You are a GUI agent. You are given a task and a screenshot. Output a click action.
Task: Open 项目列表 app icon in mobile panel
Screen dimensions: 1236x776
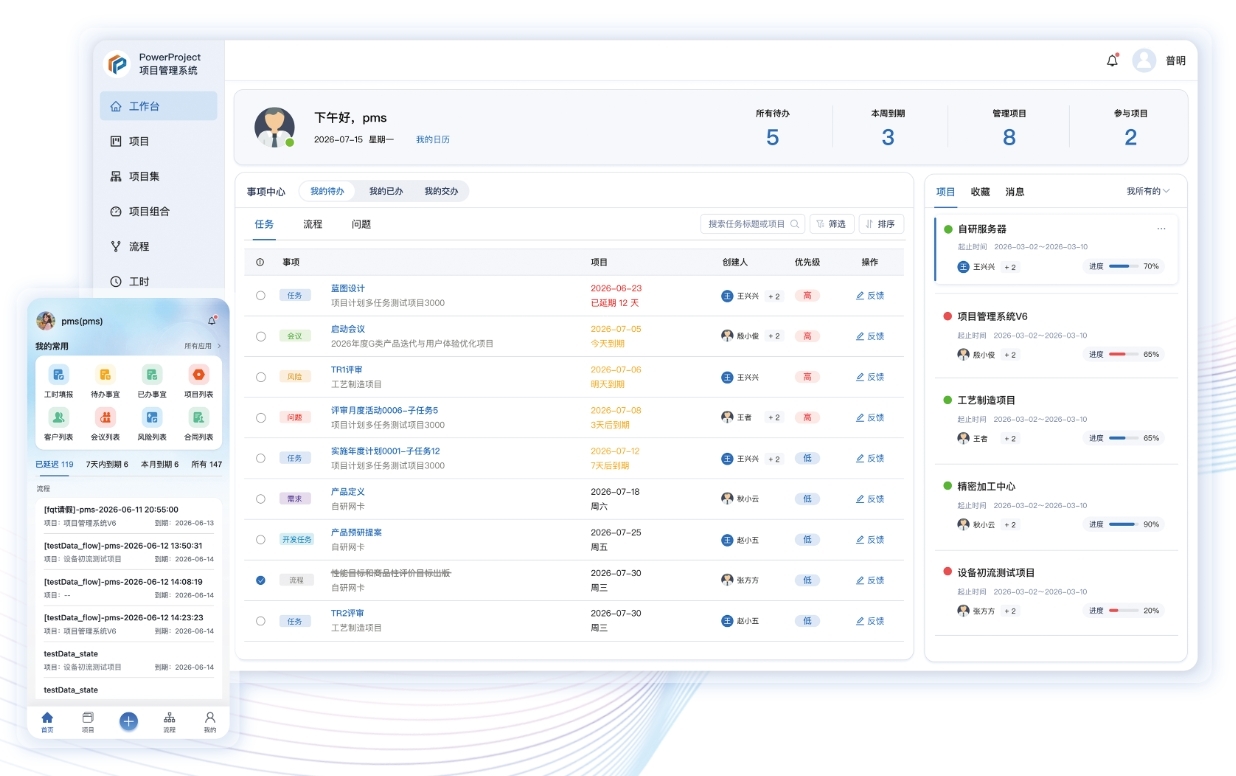pyautogui.click(x=198, y=375)
